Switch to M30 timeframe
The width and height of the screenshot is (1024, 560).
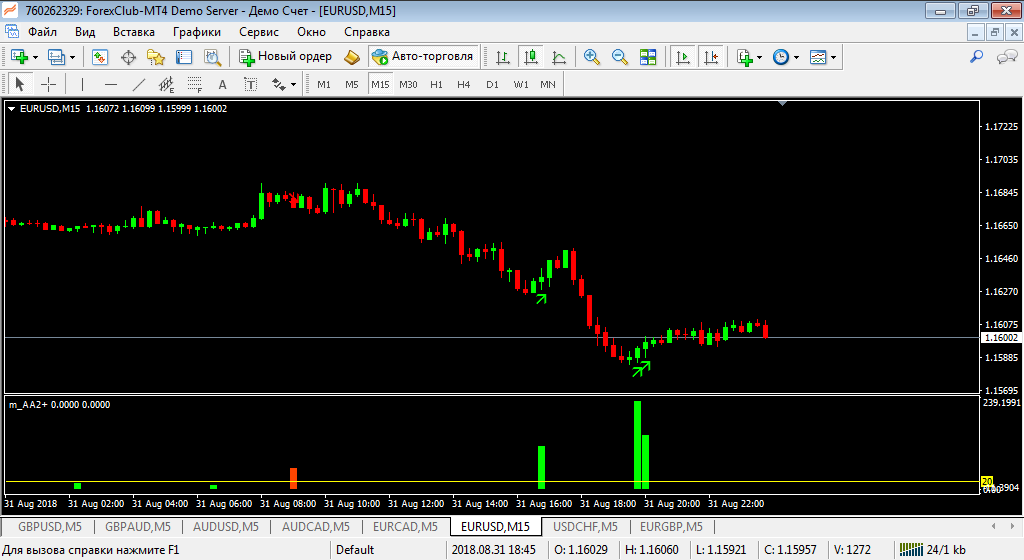point(408,84)
